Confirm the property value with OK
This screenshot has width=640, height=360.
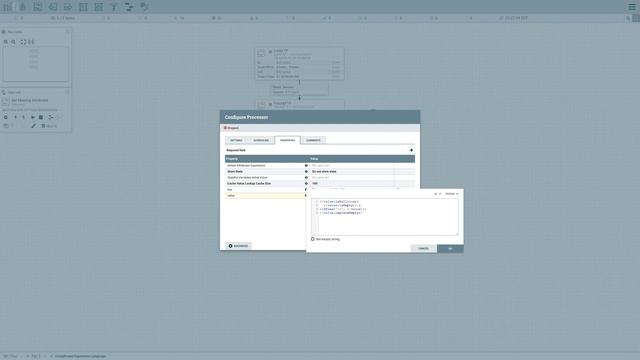pyautogui.click(x=450, y=248)
